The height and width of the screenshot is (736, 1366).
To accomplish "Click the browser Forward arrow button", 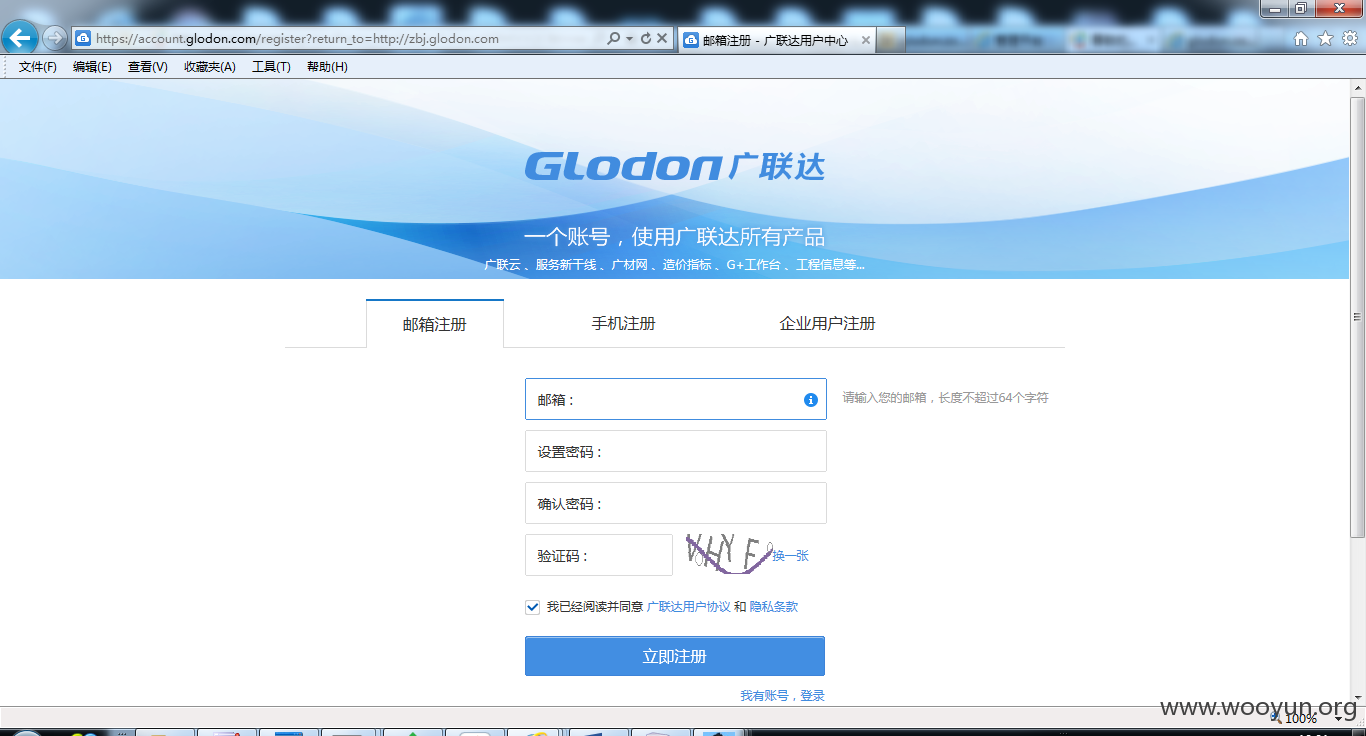I will [54, 38].
